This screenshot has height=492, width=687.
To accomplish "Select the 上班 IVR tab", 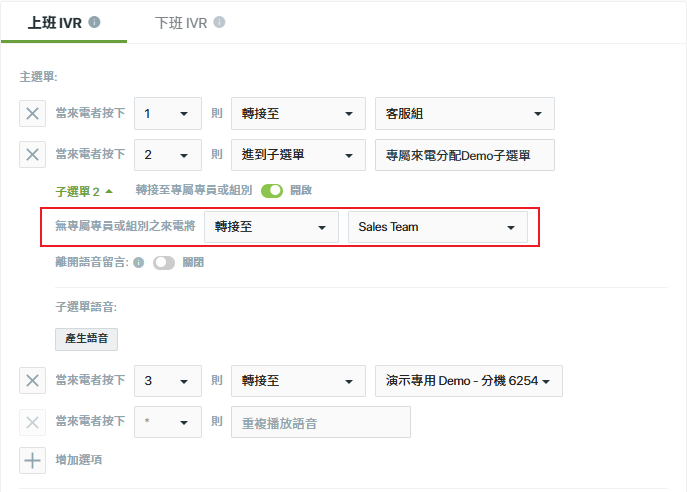I will pyautogui.click(x=55, y=23).
